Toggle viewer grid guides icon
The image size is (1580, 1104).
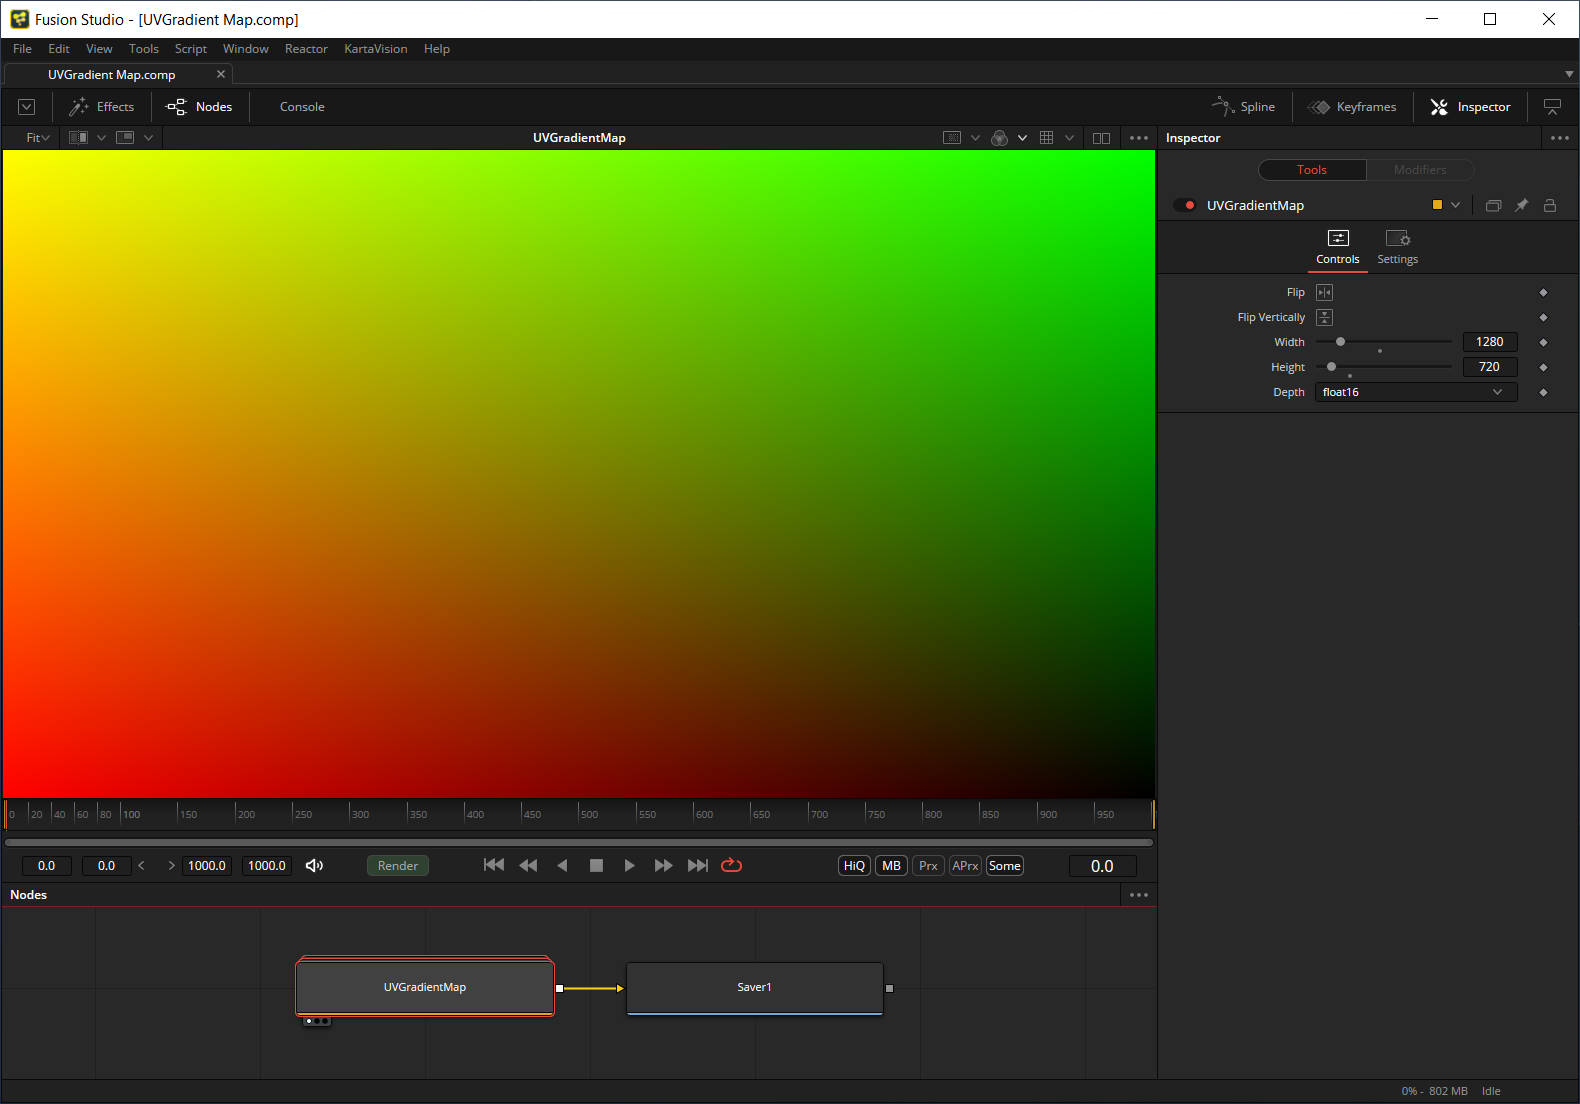tap(1046, 138)
